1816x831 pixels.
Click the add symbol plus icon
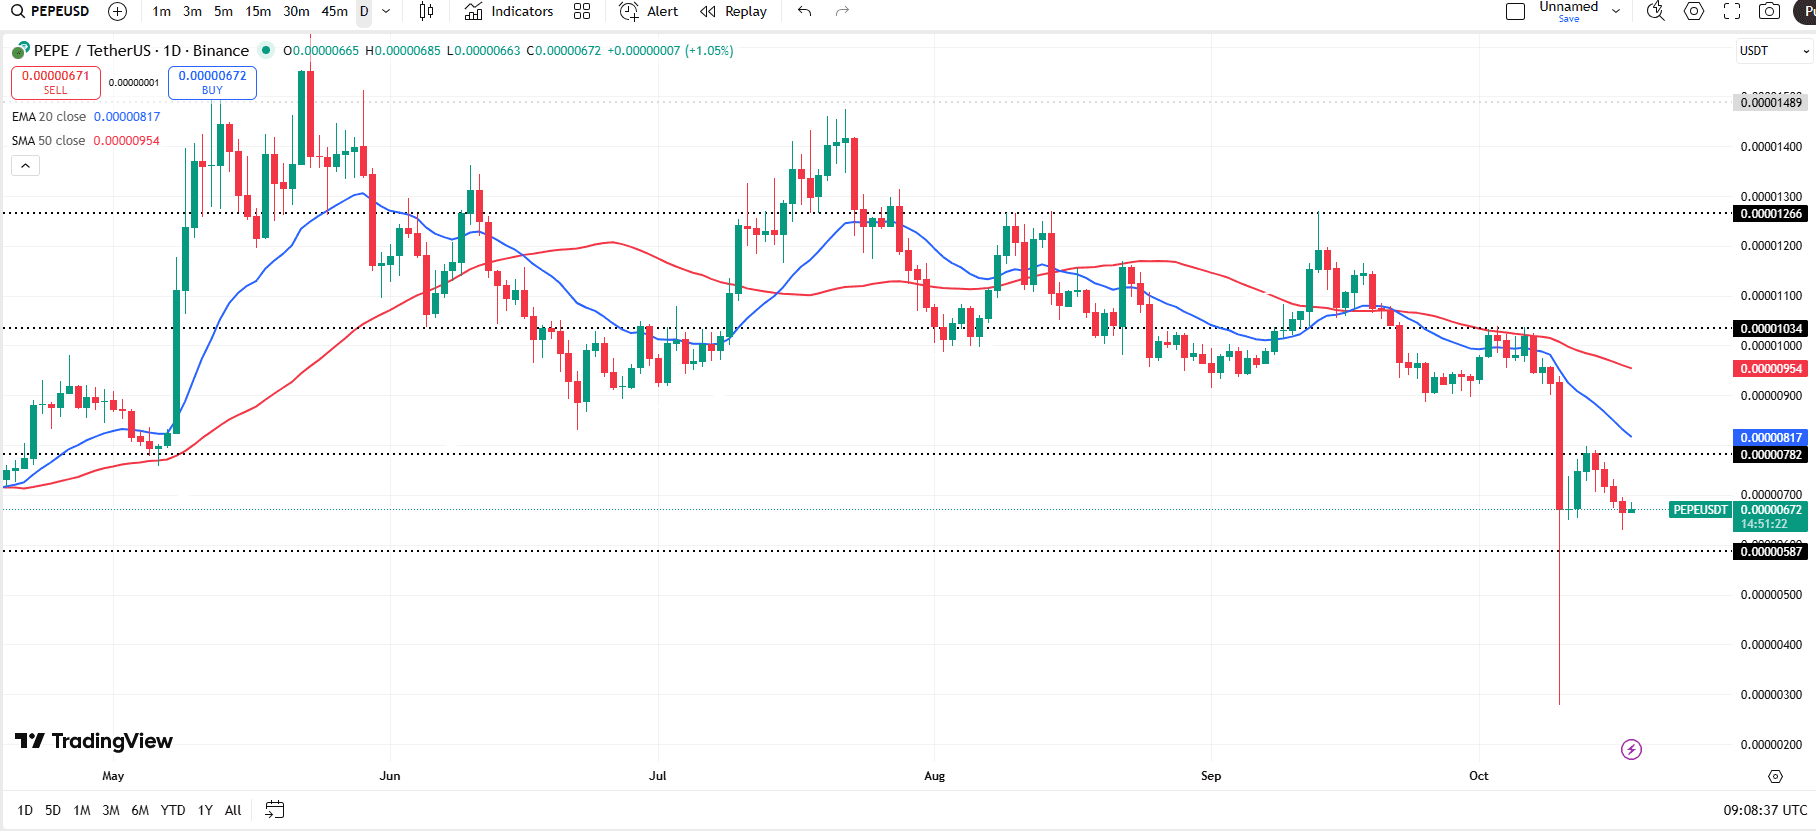[117, 12]
